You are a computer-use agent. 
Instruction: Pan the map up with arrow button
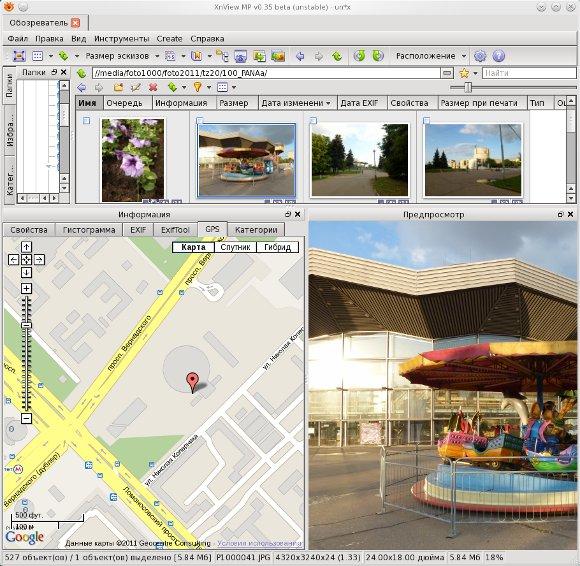click(x=26, y=247)
